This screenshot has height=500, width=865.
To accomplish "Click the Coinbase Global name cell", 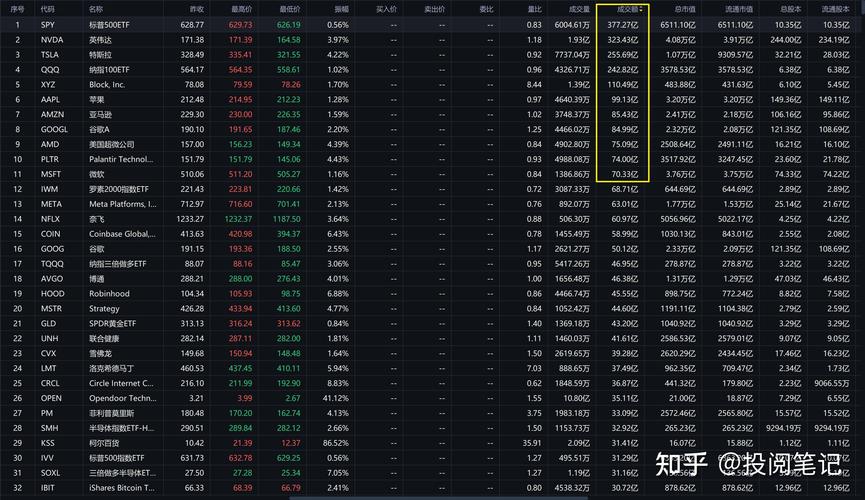I will click(x=122, y=234).
